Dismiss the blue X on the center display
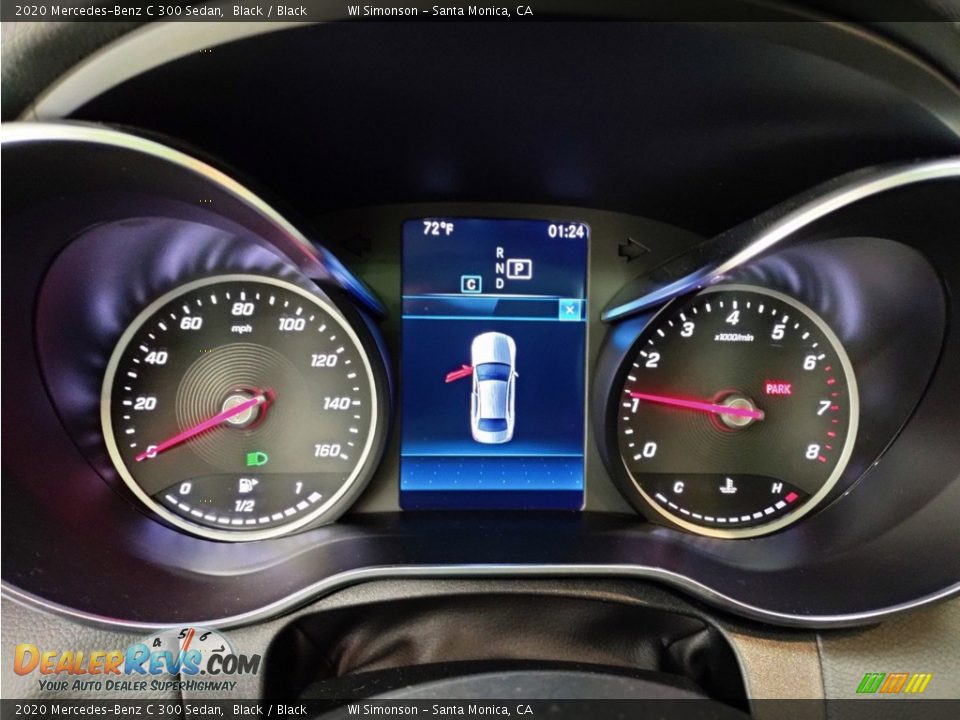Screen dimensions: 960x720 [x=568, y=309]
